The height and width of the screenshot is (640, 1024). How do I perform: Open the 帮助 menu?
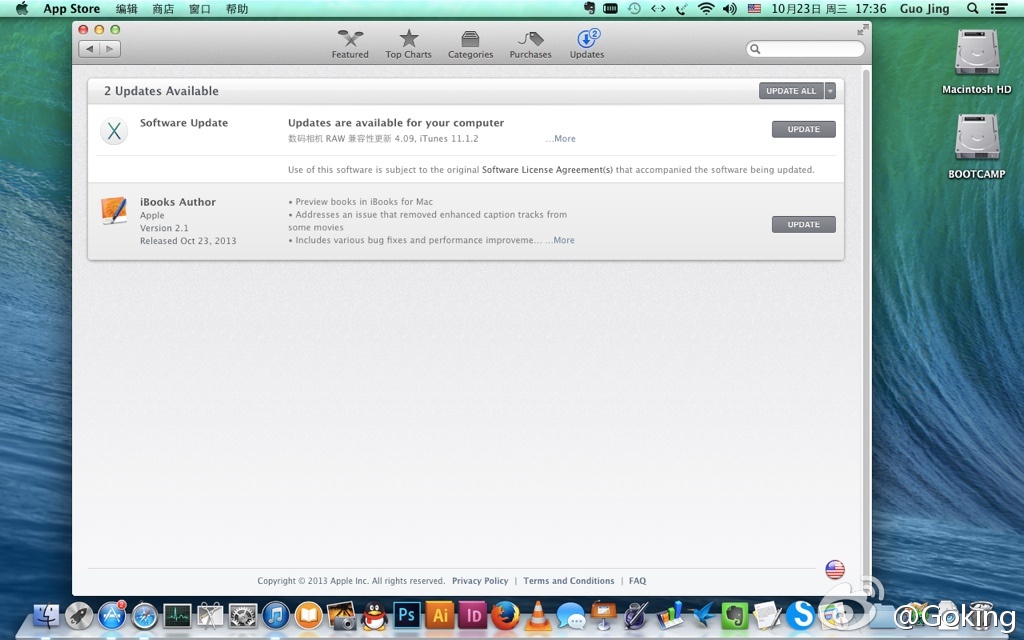tap(236, 8)
